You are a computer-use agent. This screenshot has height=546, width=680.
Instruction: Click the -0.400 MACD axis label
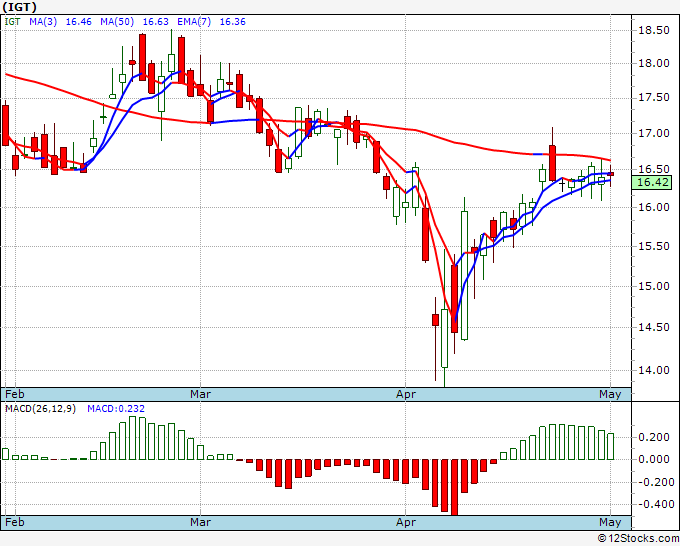pos(654,504)
